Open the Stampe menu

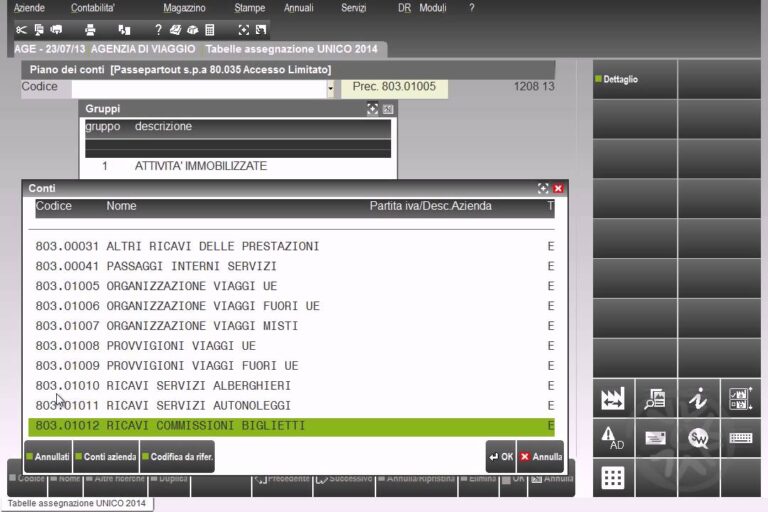click(x=249, y=8)
